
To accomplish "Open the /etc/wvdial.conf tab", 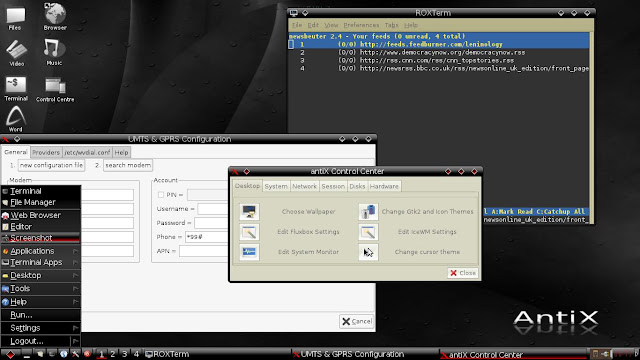I will tap(87, 152).
